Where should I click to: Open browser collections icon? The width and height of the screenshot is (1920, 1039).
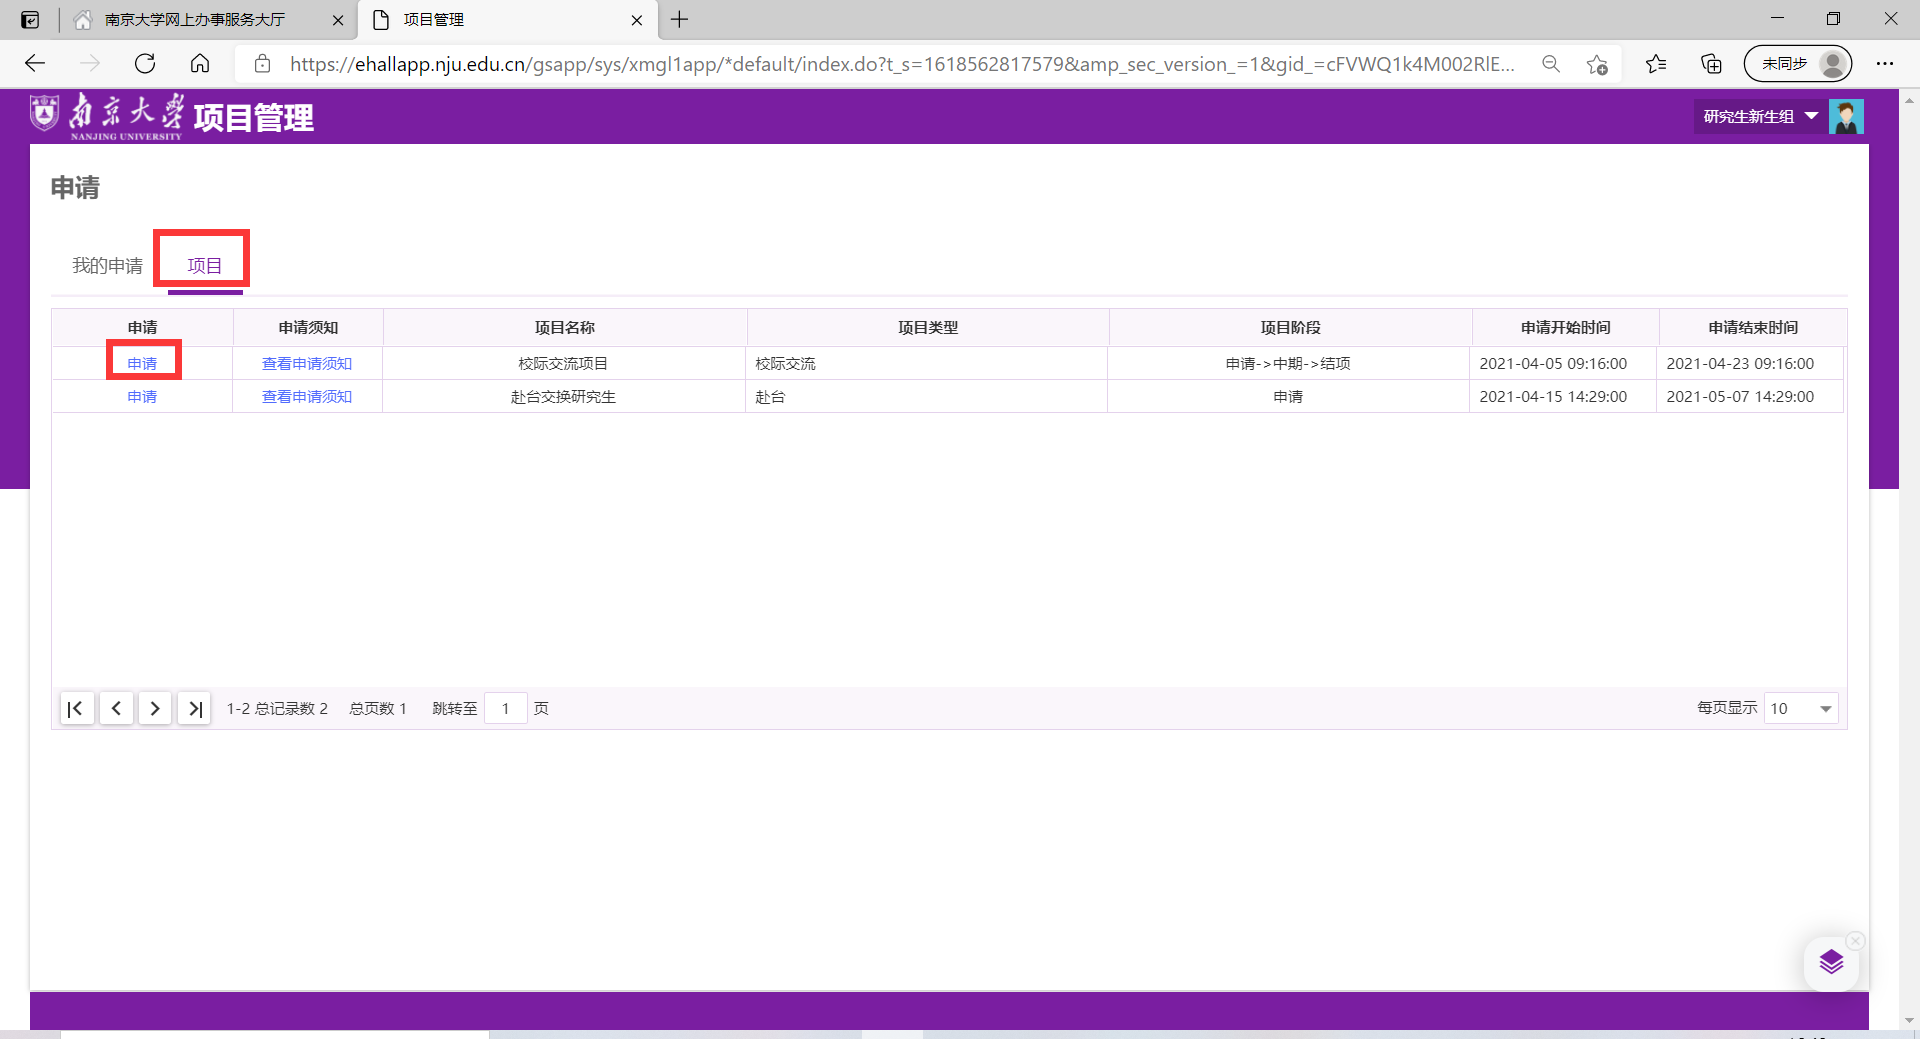[x=1711, y=64]
